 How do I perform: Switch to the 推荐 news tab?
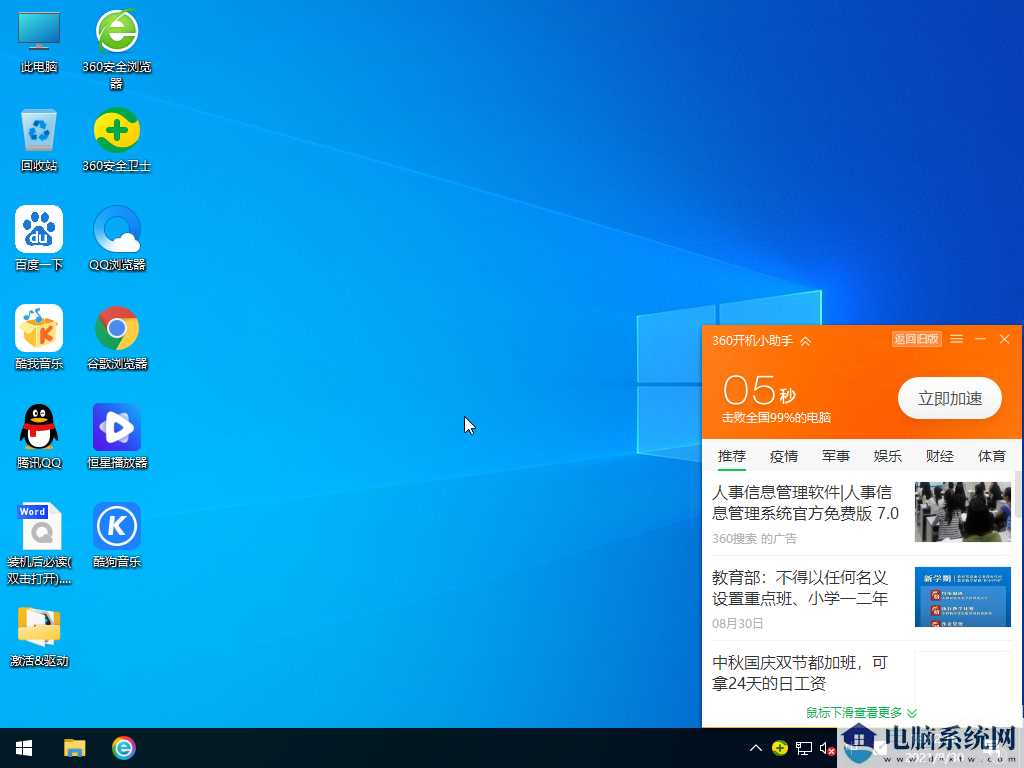click(x=731, y=456)
